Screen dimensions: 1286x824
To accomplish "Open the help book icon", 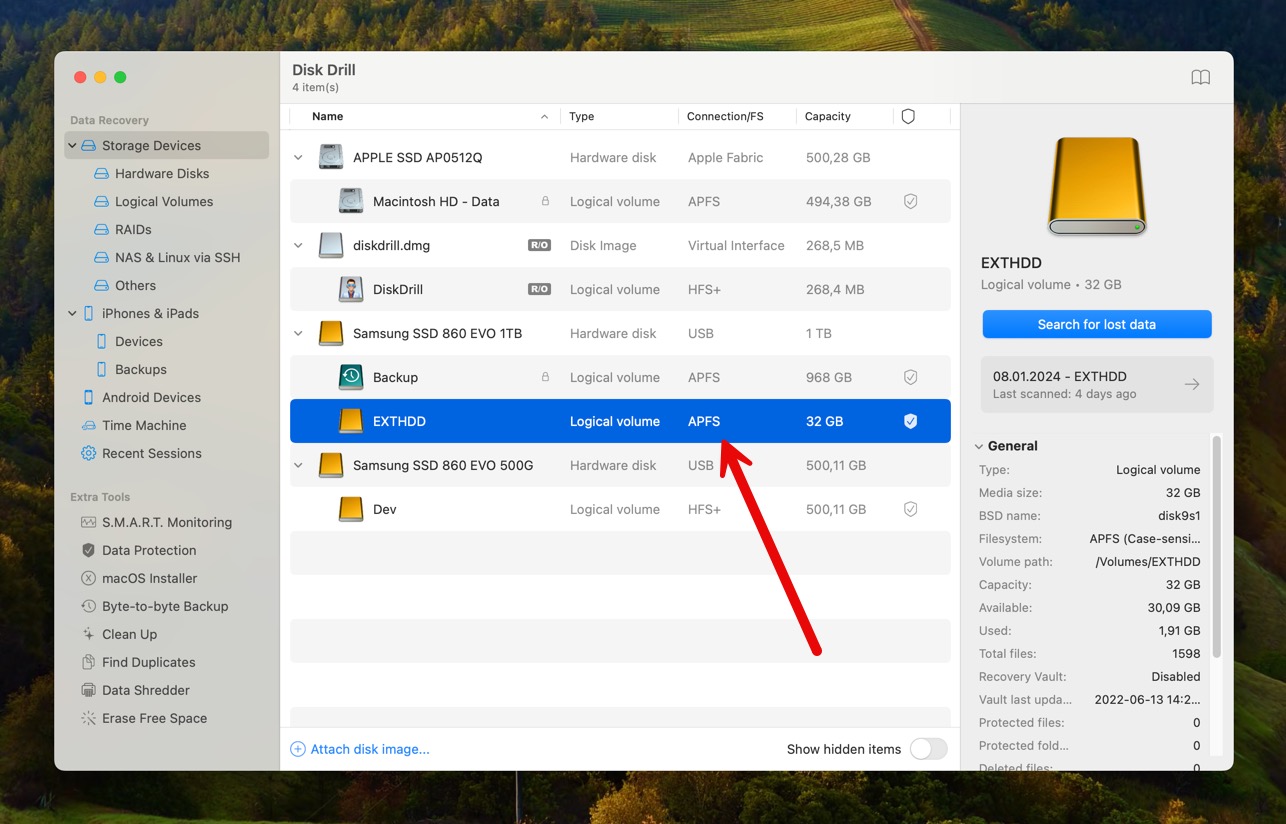I will coord(1200,78).
